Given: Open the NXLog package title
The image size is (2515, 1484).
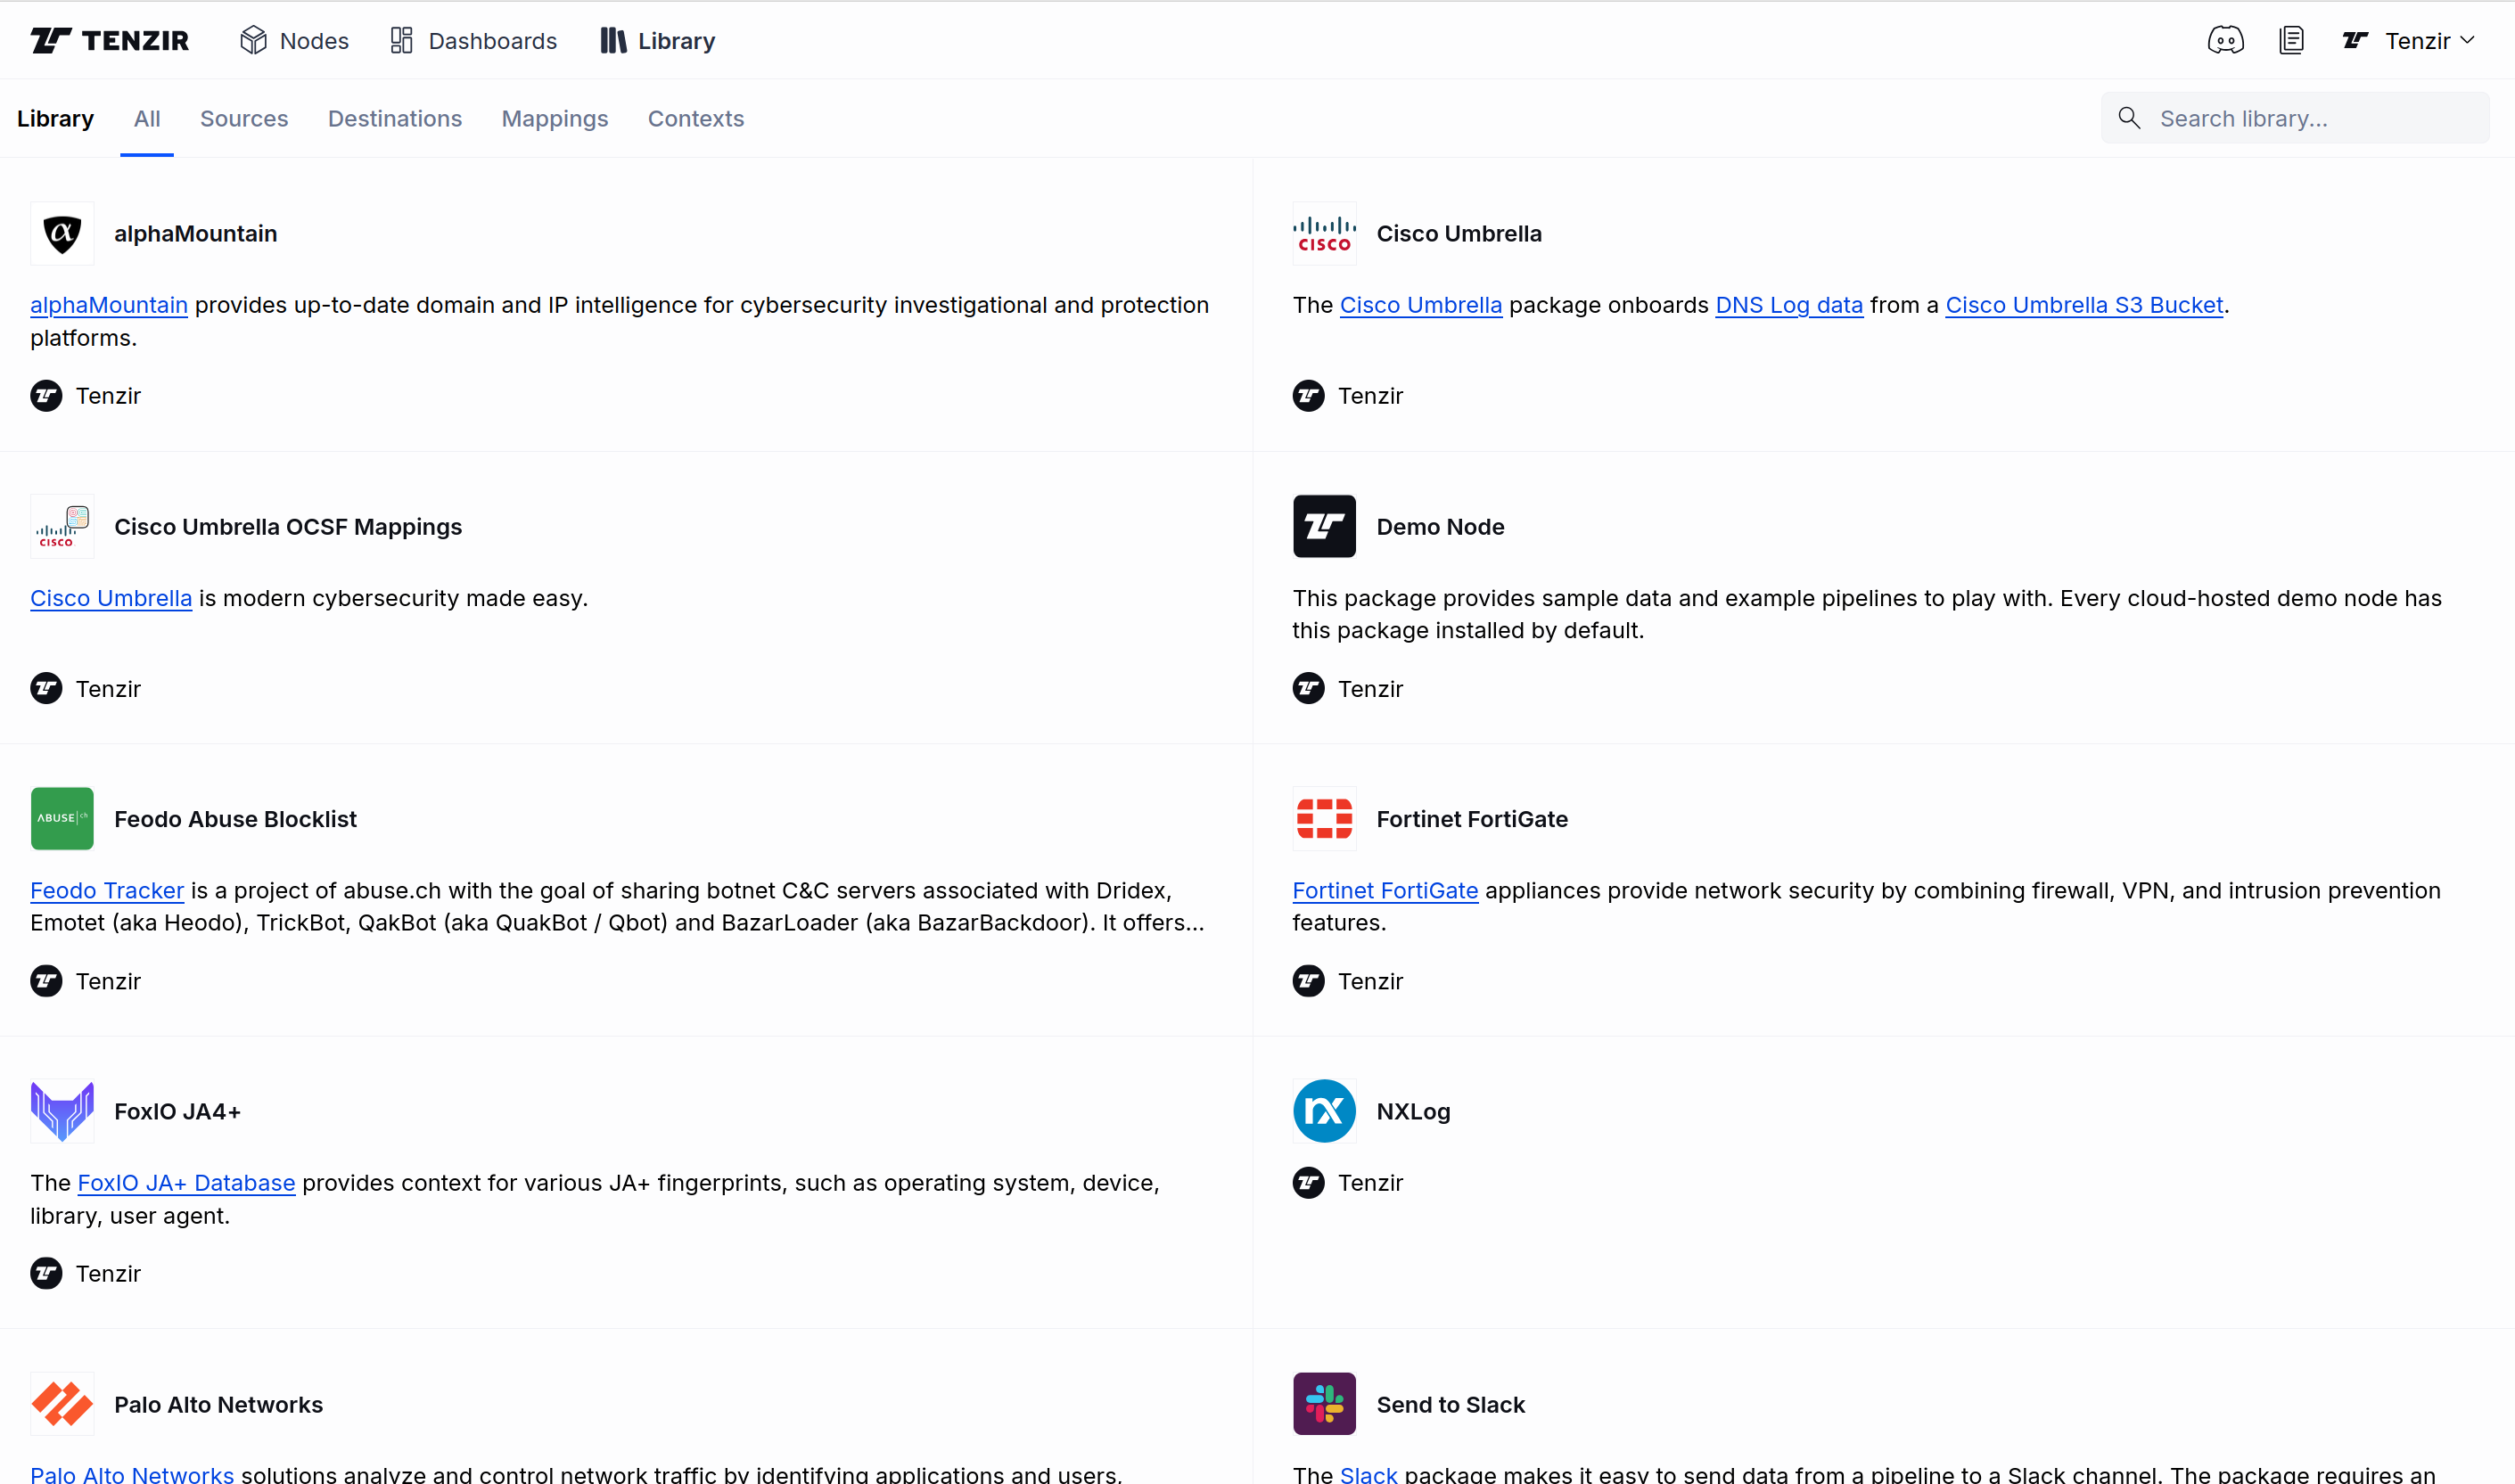Looking at the screenshot, I should coord(1413,1111).
